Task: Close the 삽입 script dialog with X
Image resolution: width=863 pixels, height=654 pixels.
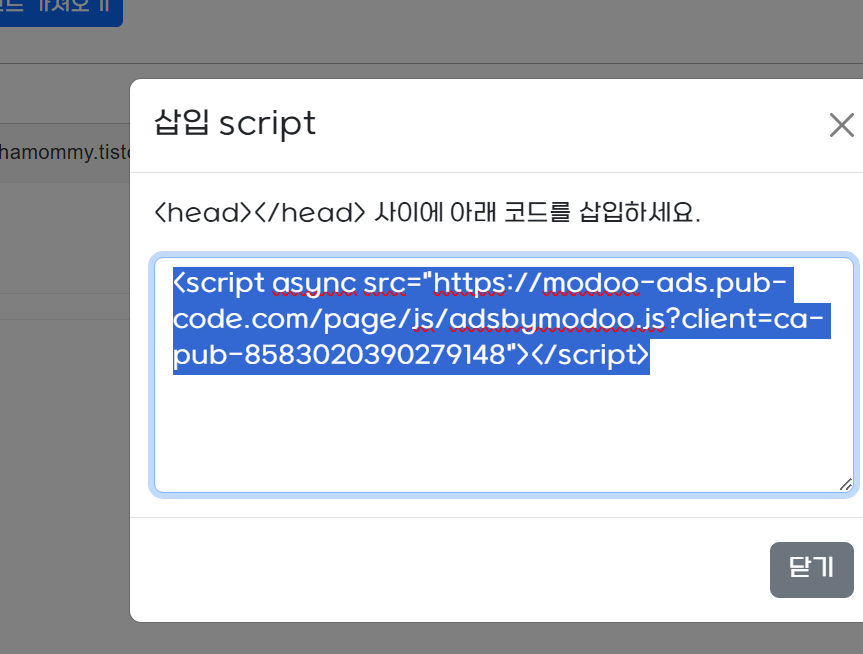Action: point(841,125)
